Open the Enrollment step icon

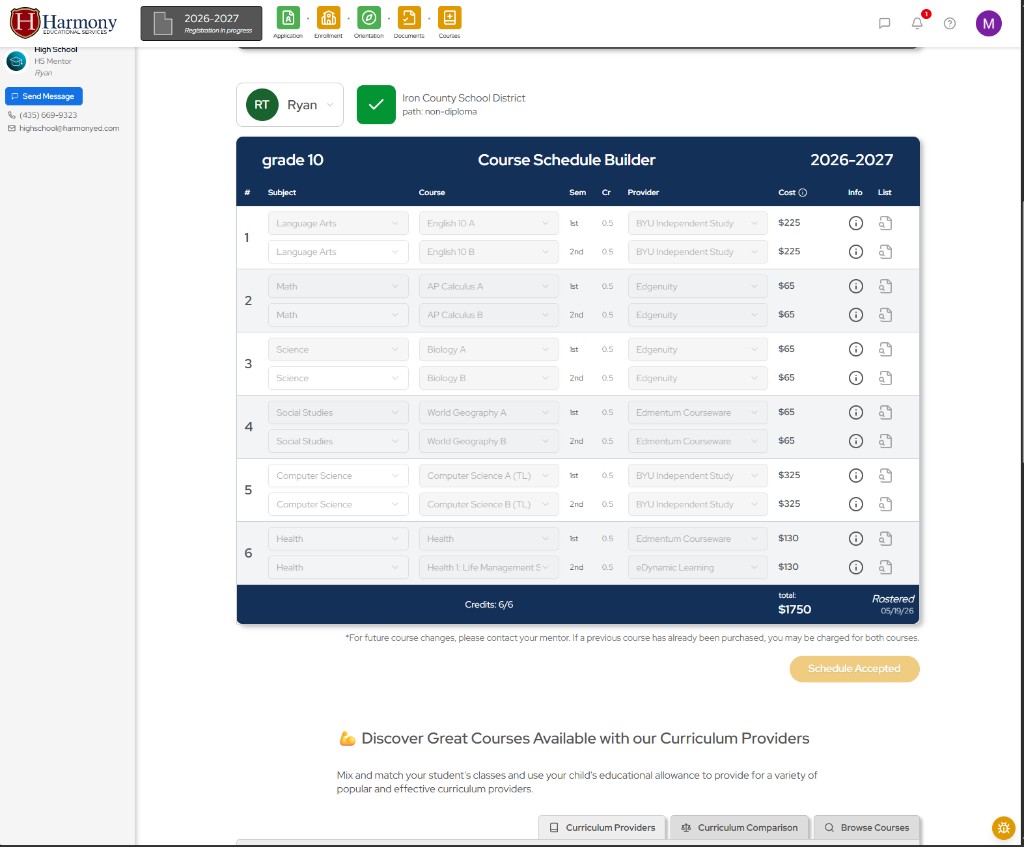pos(328,18)
